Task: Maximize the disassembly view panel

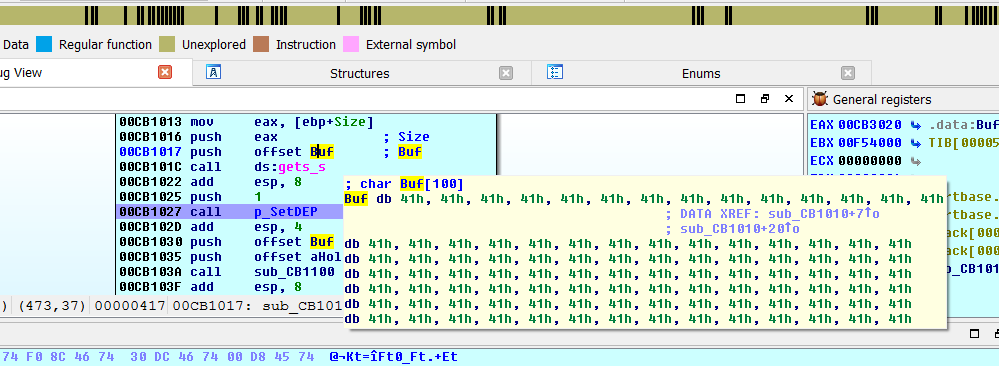Action: click(x=740, y=99)
